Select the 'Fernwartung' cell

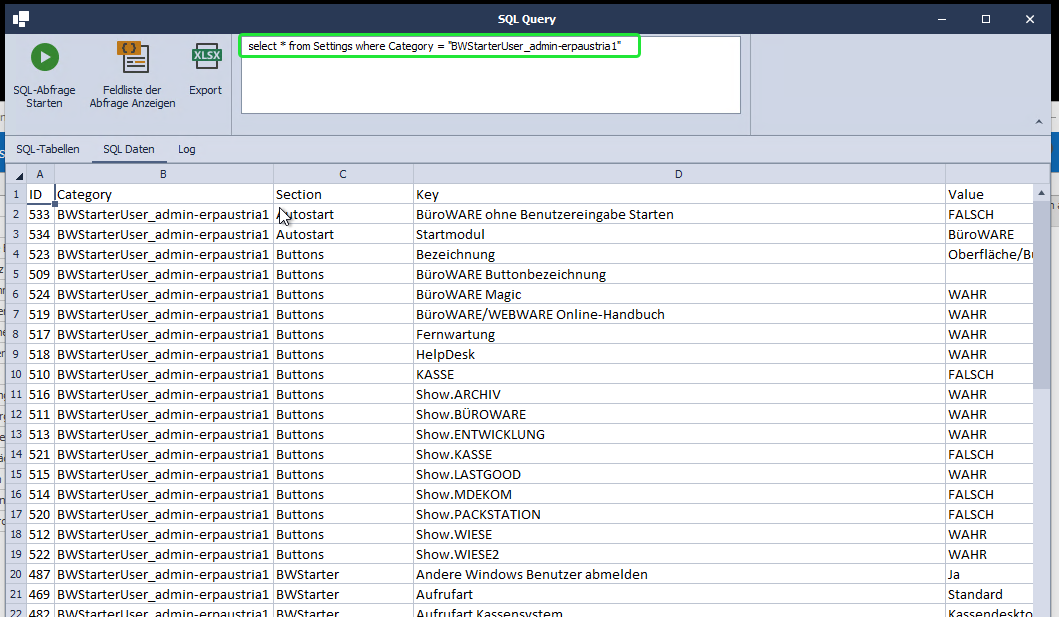679,334
